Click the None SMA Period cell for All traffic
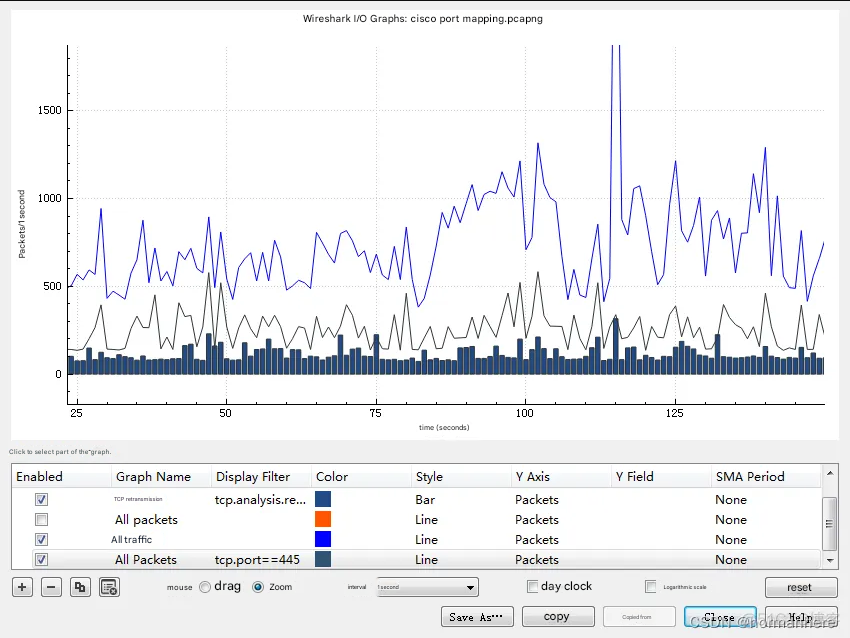 731,539
